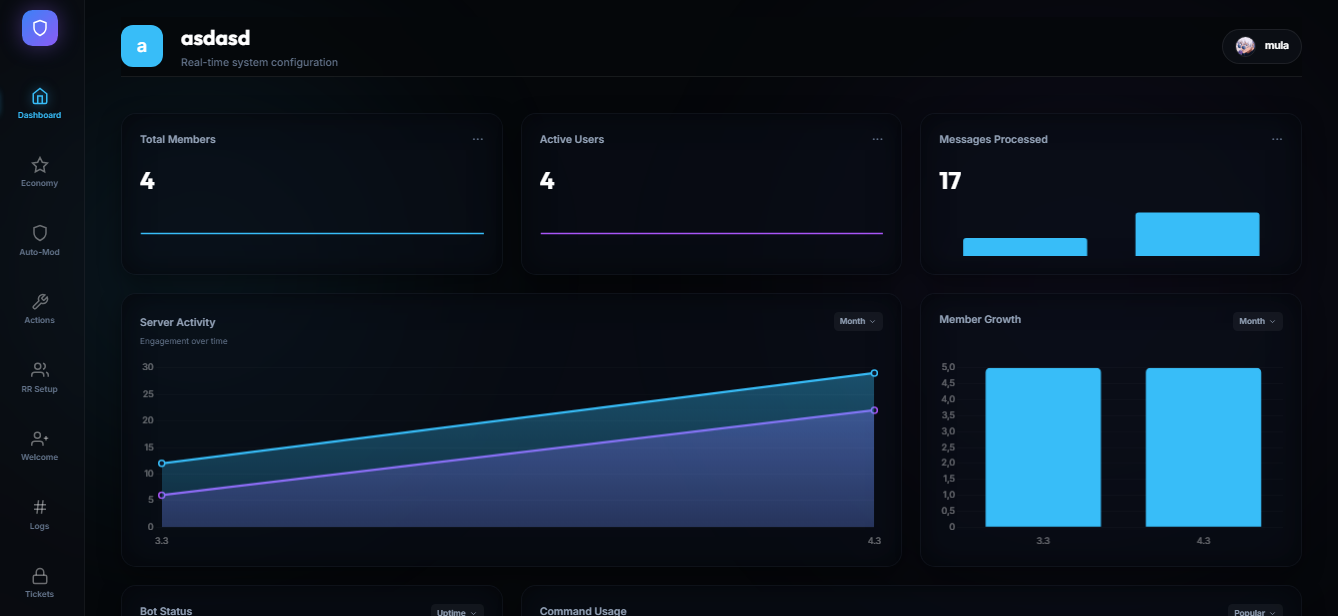This screenshot has height=616, width=1338.
Task: Click the endpoint marker on Server Activity line
Action: tap(874, 372)
